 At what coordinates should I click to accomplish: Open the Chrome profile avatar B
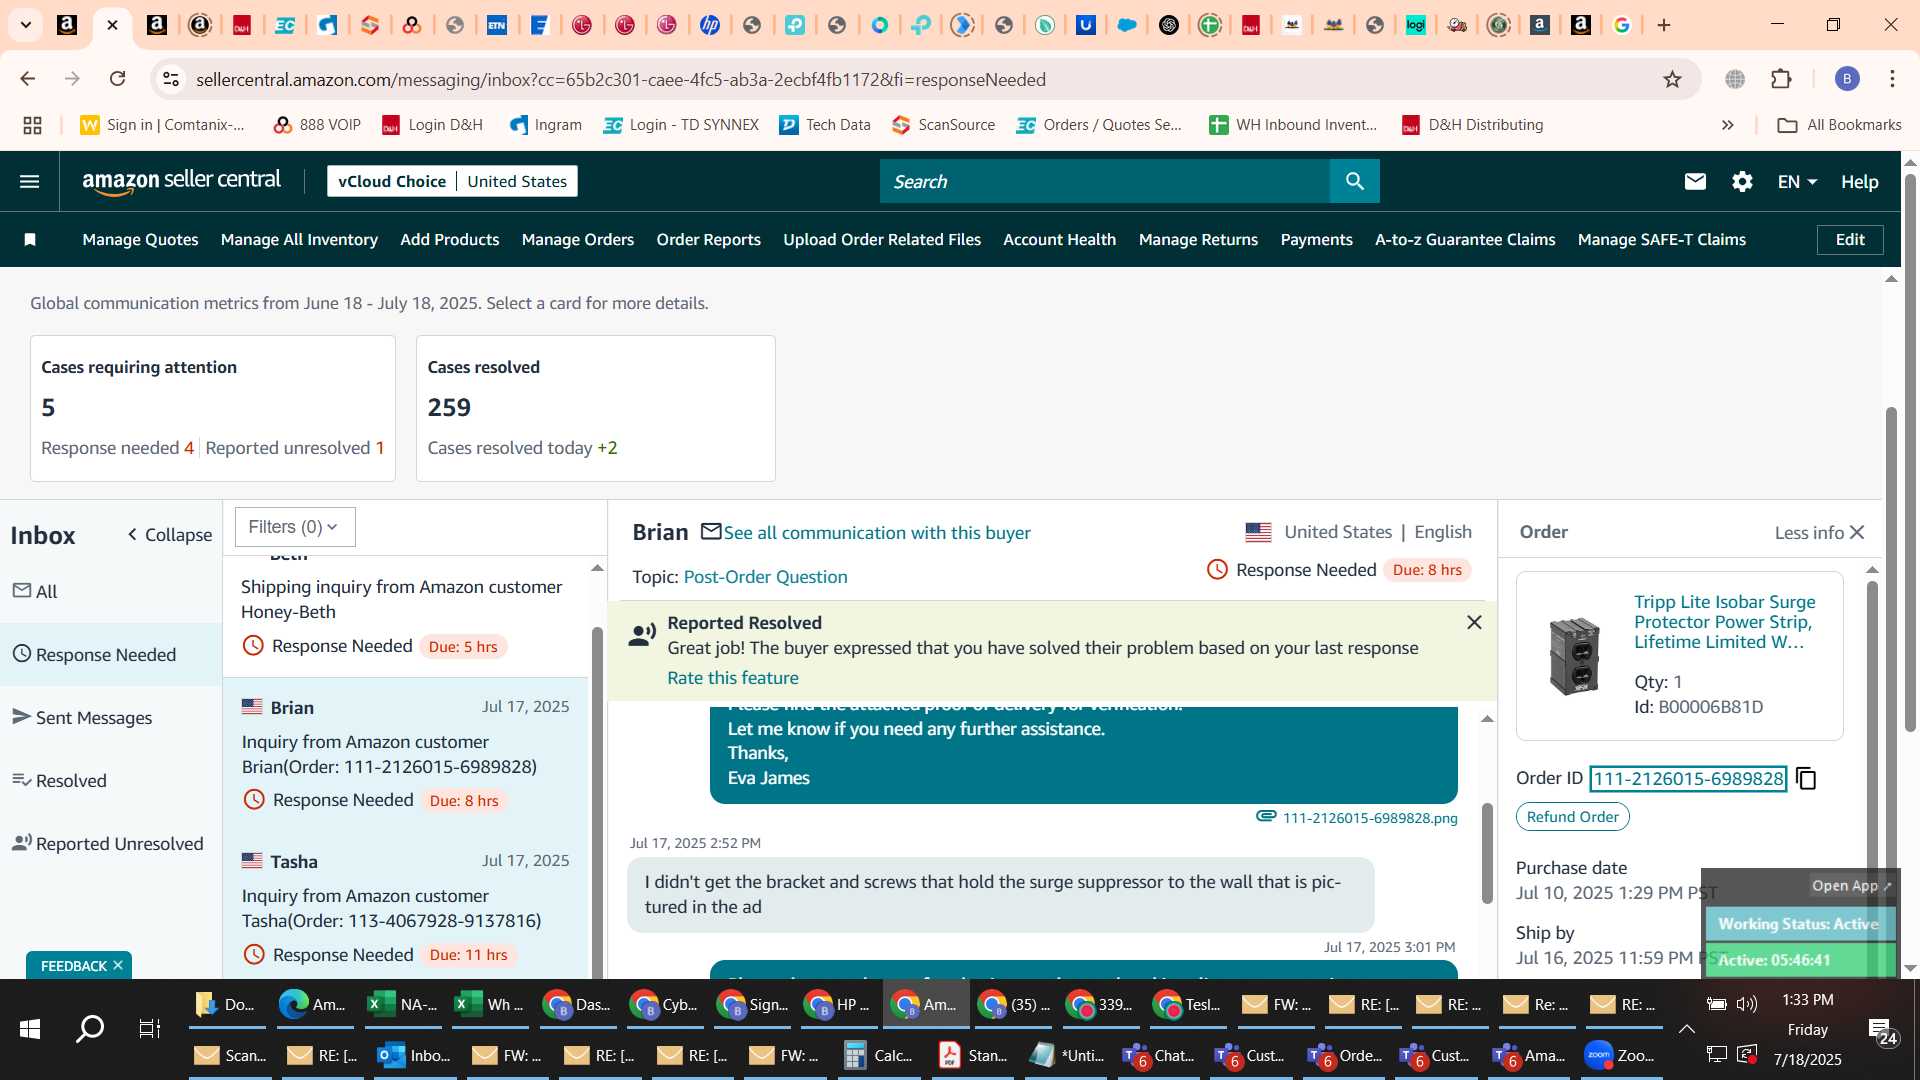point(1847,79)
